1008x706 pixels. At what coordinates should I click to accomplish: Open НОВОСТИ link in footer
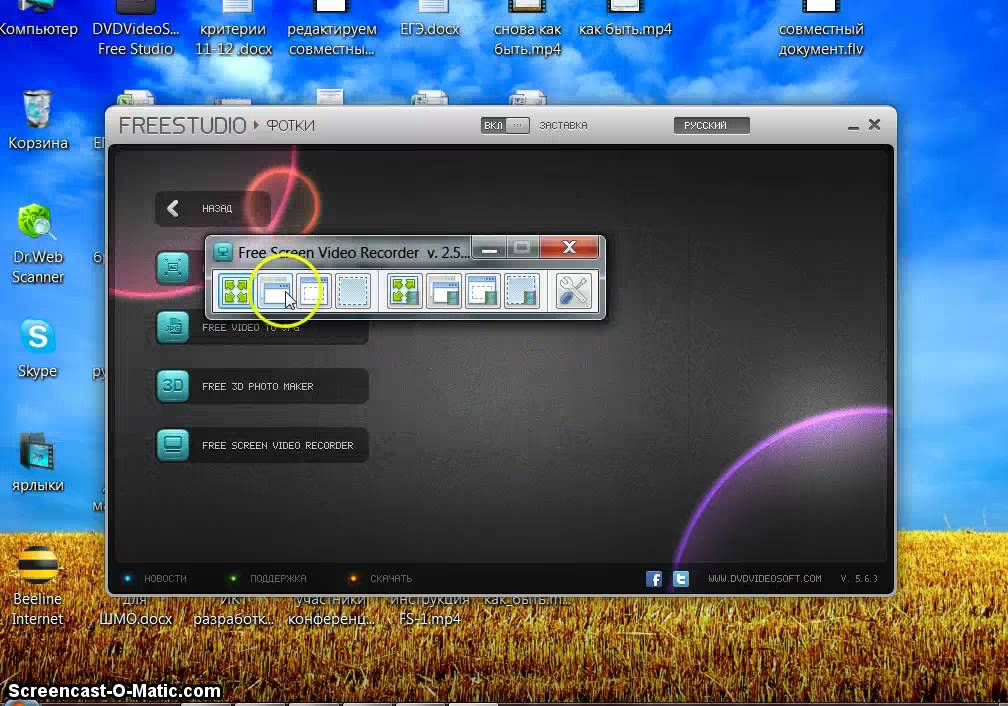coord(165,579)
